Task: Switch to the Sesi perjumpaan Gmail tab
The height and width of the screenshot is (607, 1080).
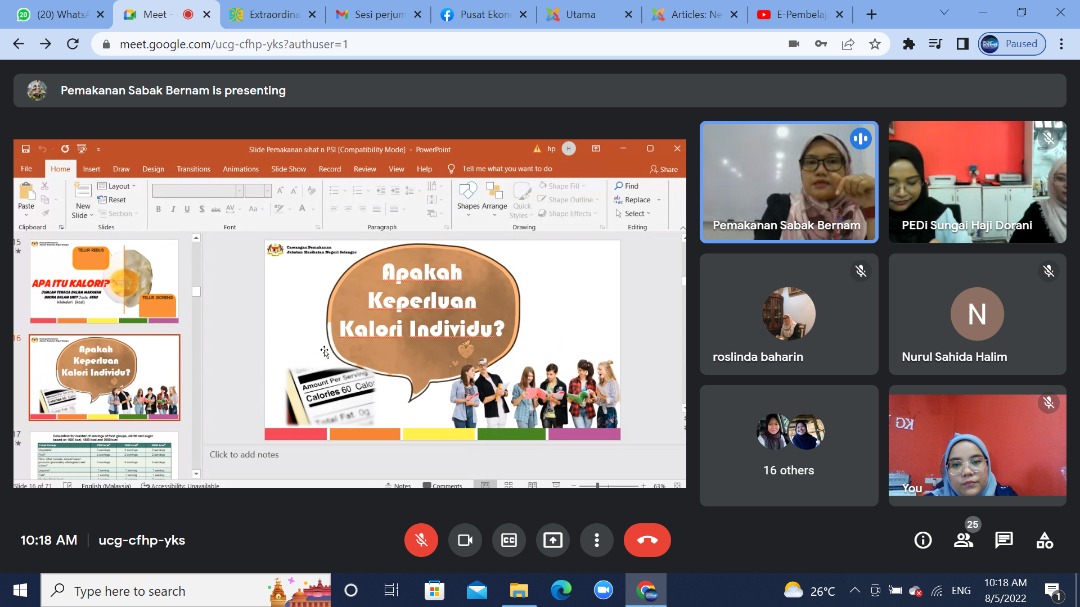Action: click(x=375, y=15)
